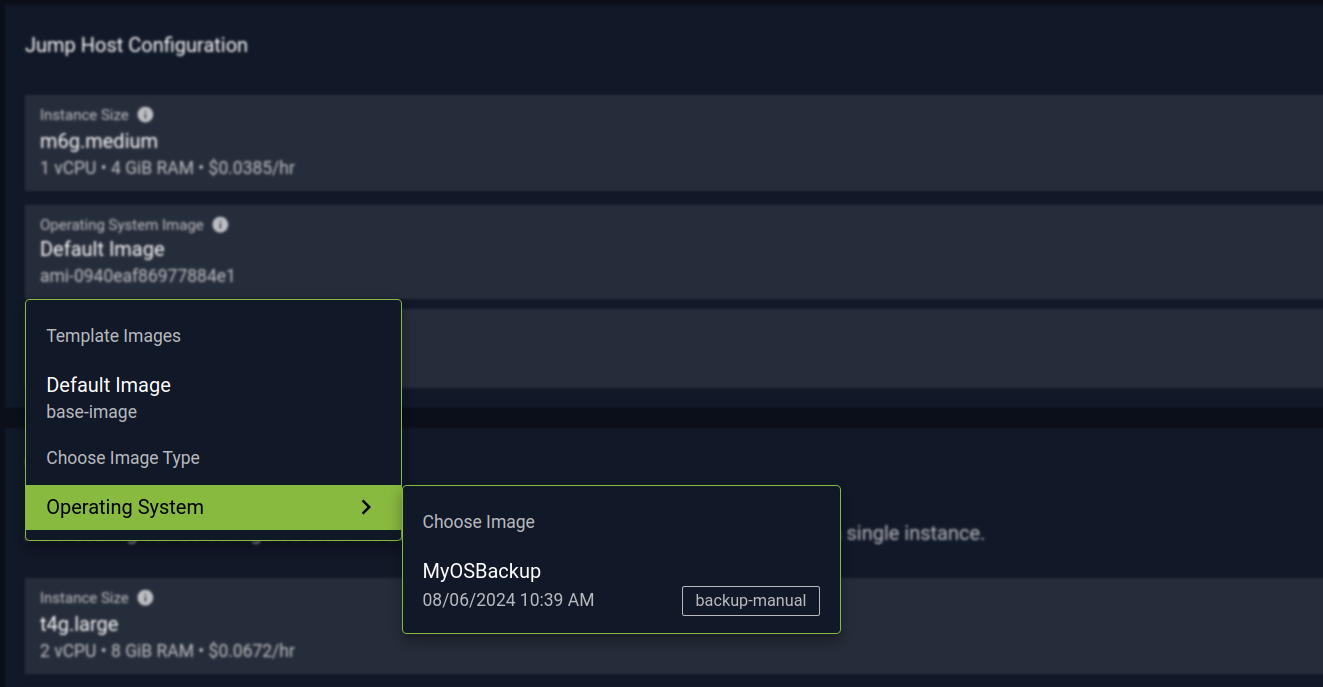Click the 2 vCPU 8 GiB RAM details line
Image resolution: width=1323 pixels, height=687 pixels.
point(167,651)
